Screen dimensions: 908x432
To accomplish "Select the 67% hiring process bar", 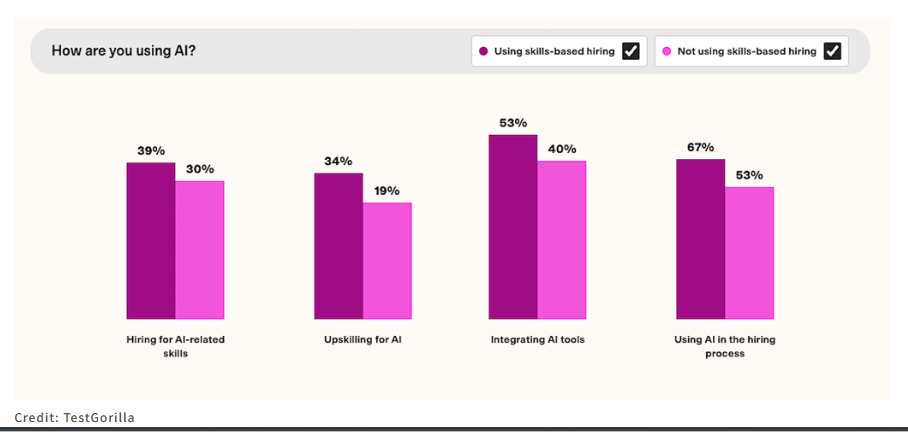I will (700, 239).
